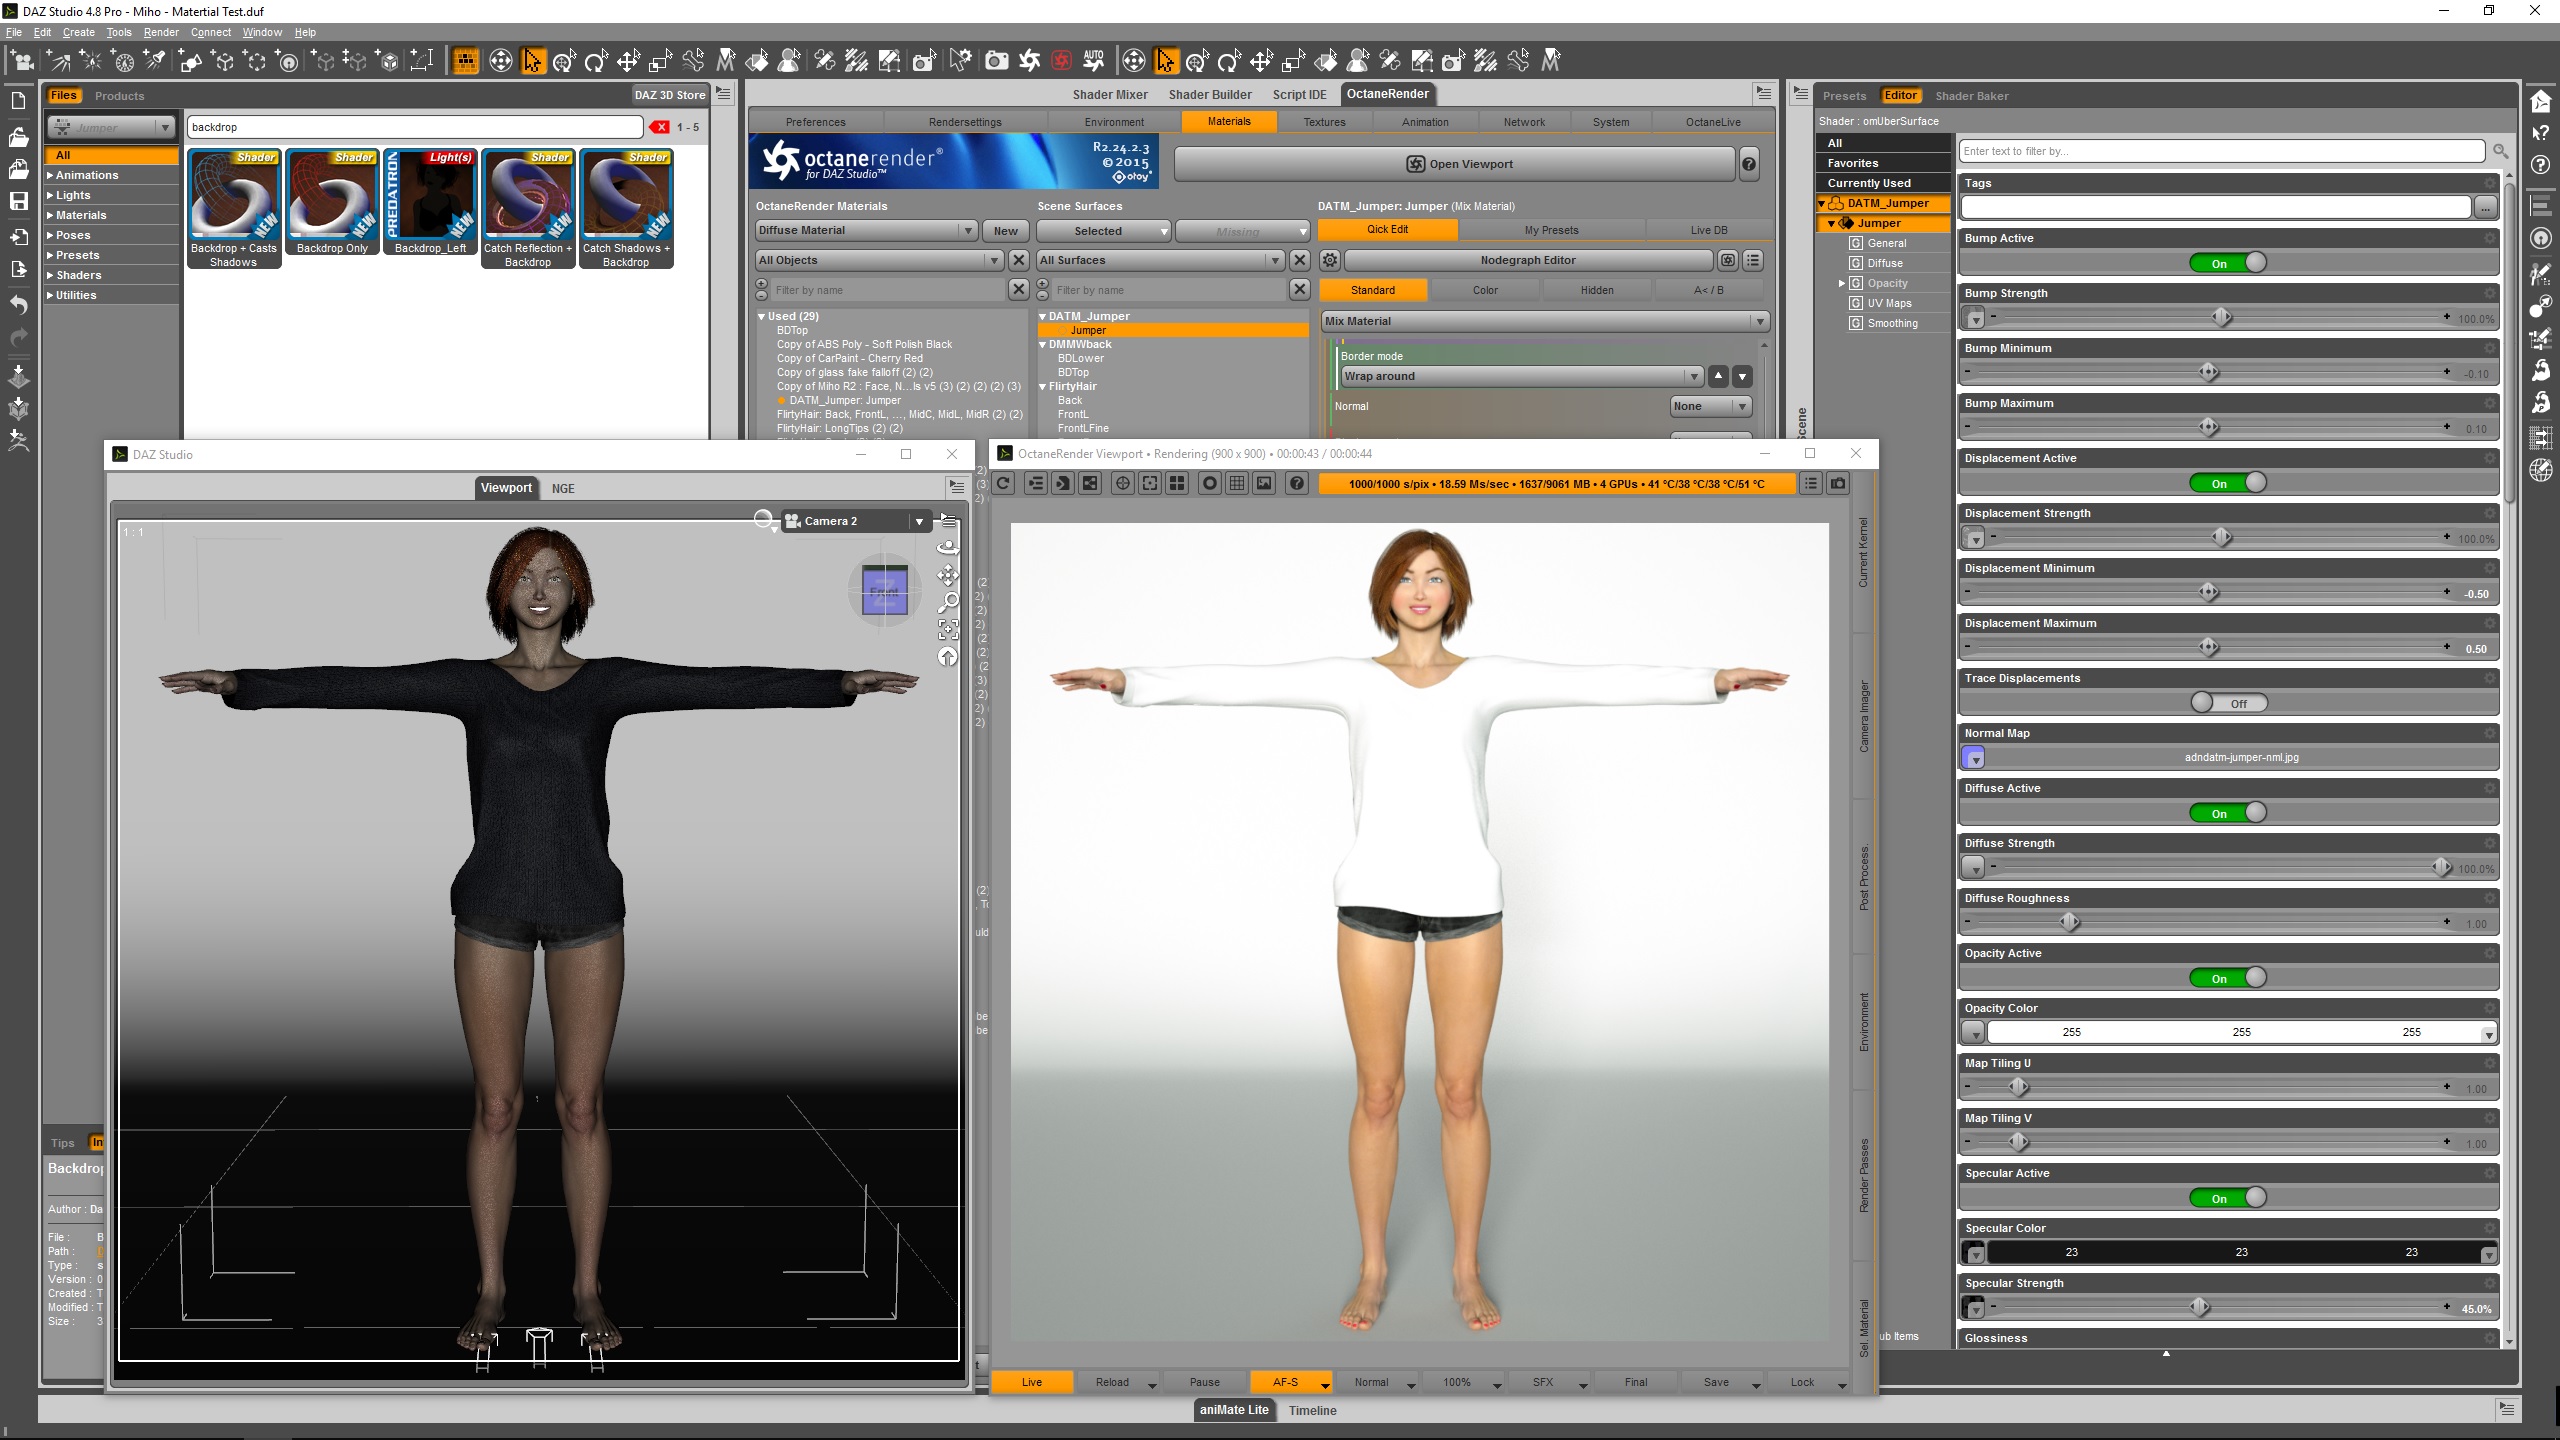
Task: Click the New Scene document icon in left sidebar
Action: coord(18,101)
